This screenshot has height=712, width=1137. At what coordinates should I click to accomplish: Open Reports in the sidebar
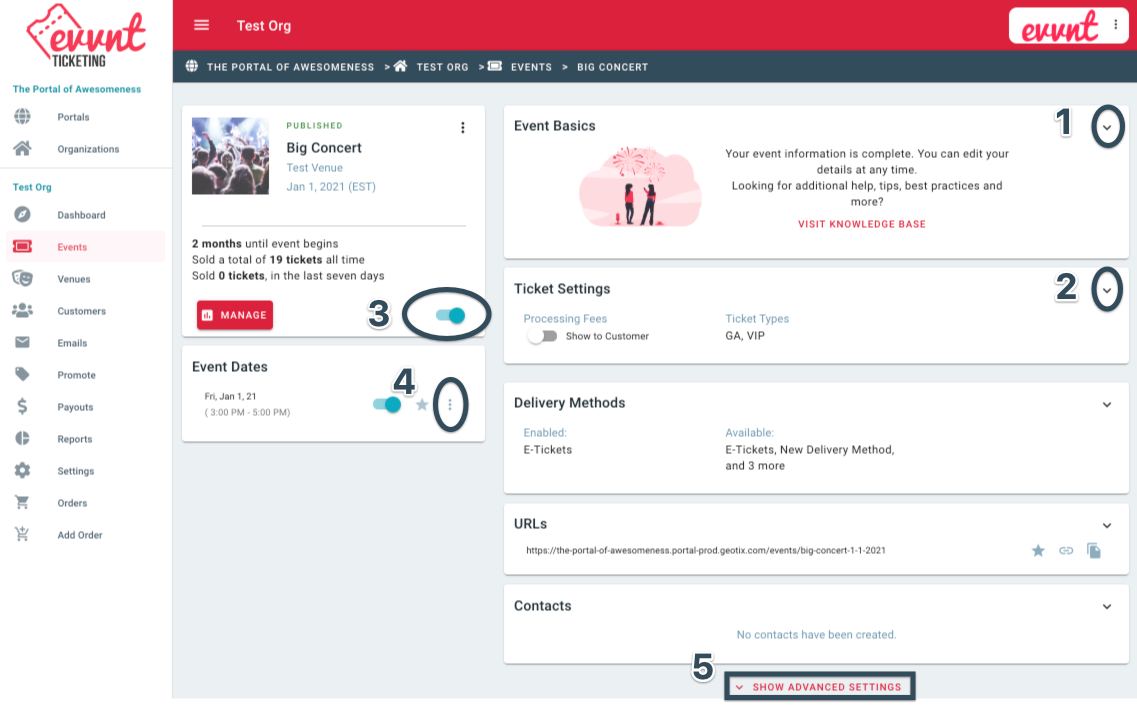[x=75, y=438]
